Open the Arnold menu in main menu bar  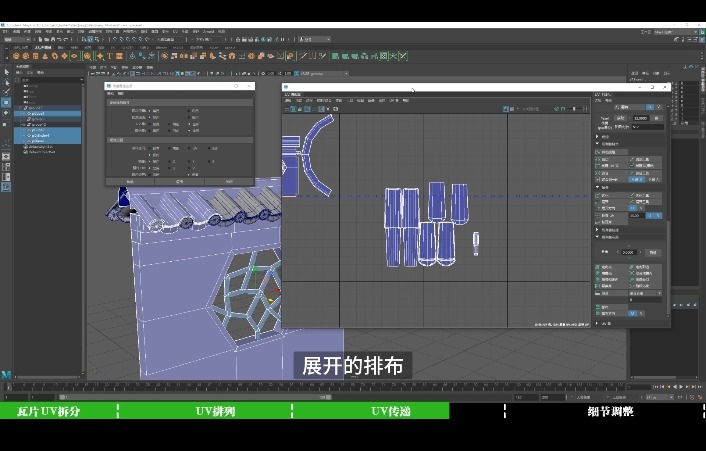click(208, 32)
